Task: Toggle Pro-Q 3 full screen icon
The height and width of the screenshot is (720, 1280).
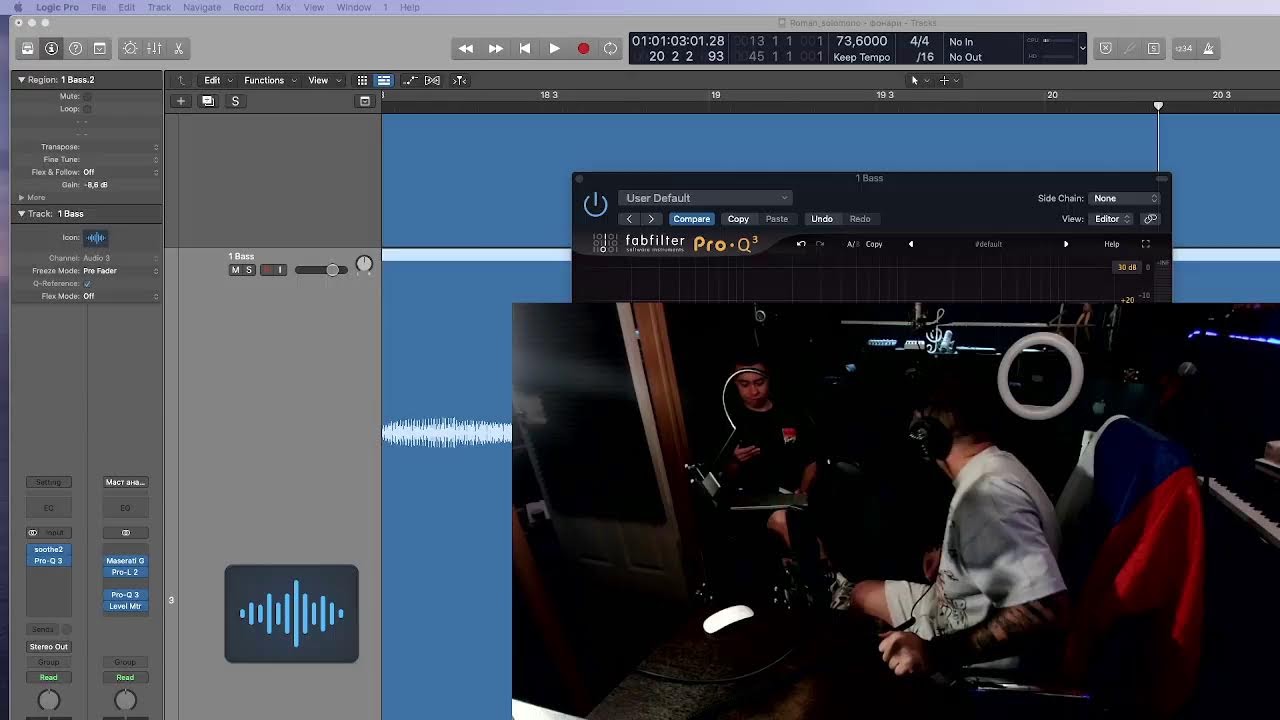Action: (1146, 244)
